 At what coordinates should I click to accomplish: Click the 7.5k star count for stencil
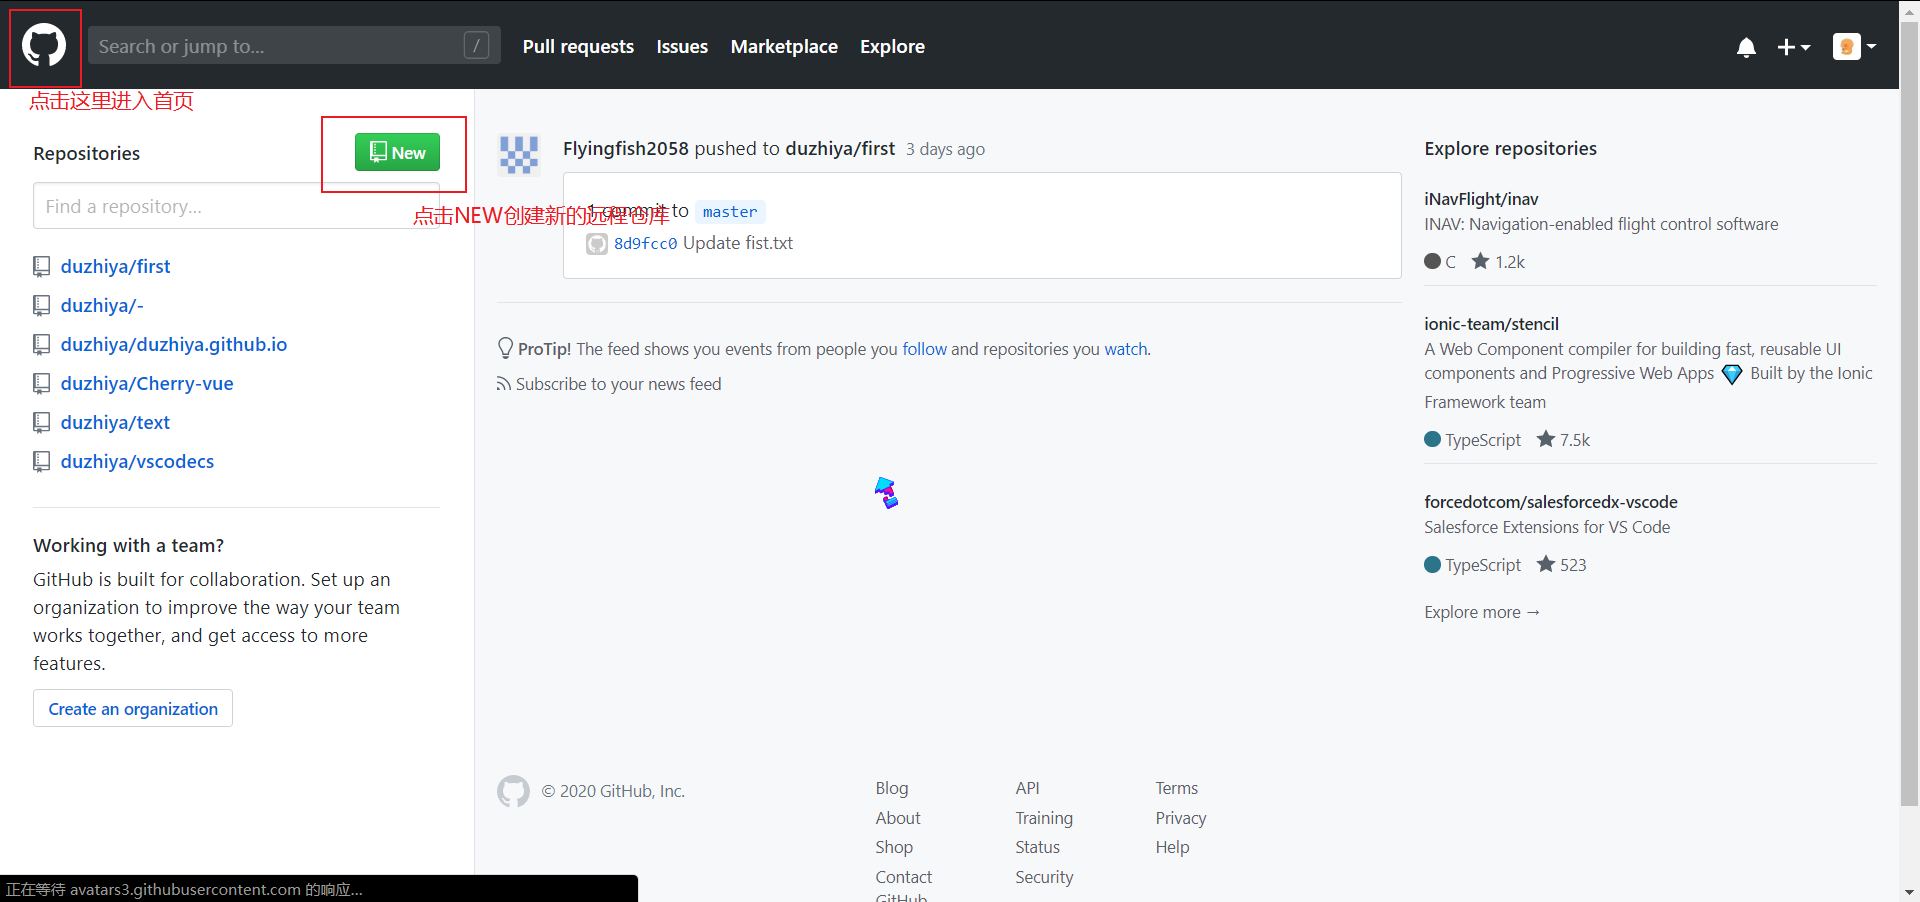point(1563,439)
